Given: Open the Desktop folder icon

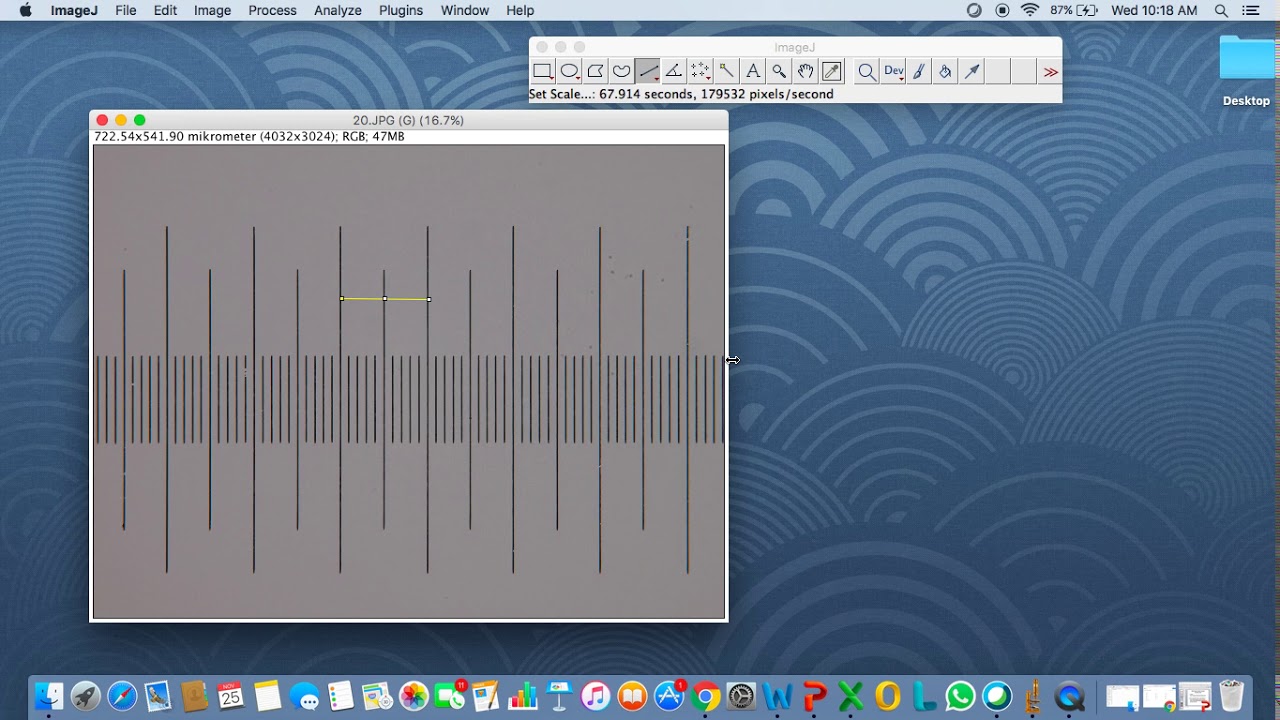Looking at the screenshot, I should (x=1246, y=60).
